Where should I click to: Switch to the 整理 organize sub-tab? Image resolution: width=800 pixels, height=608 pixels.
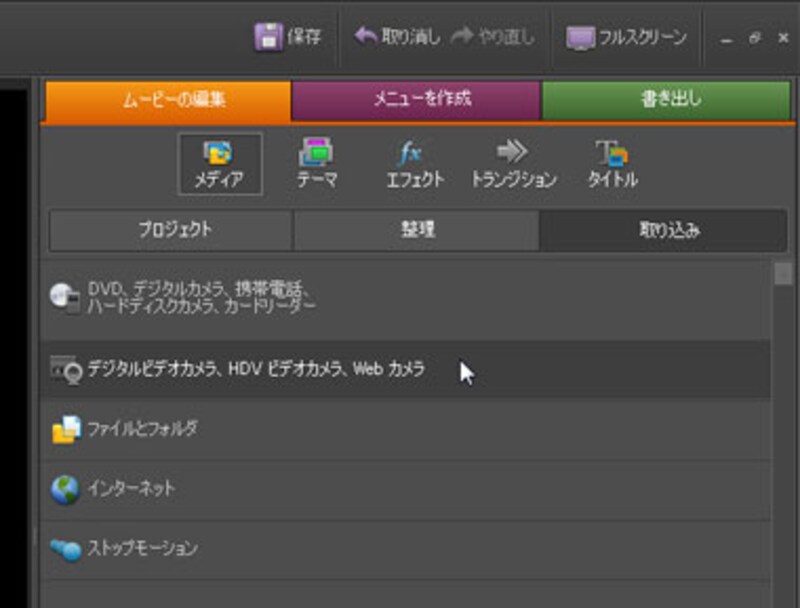click(416, 230)
